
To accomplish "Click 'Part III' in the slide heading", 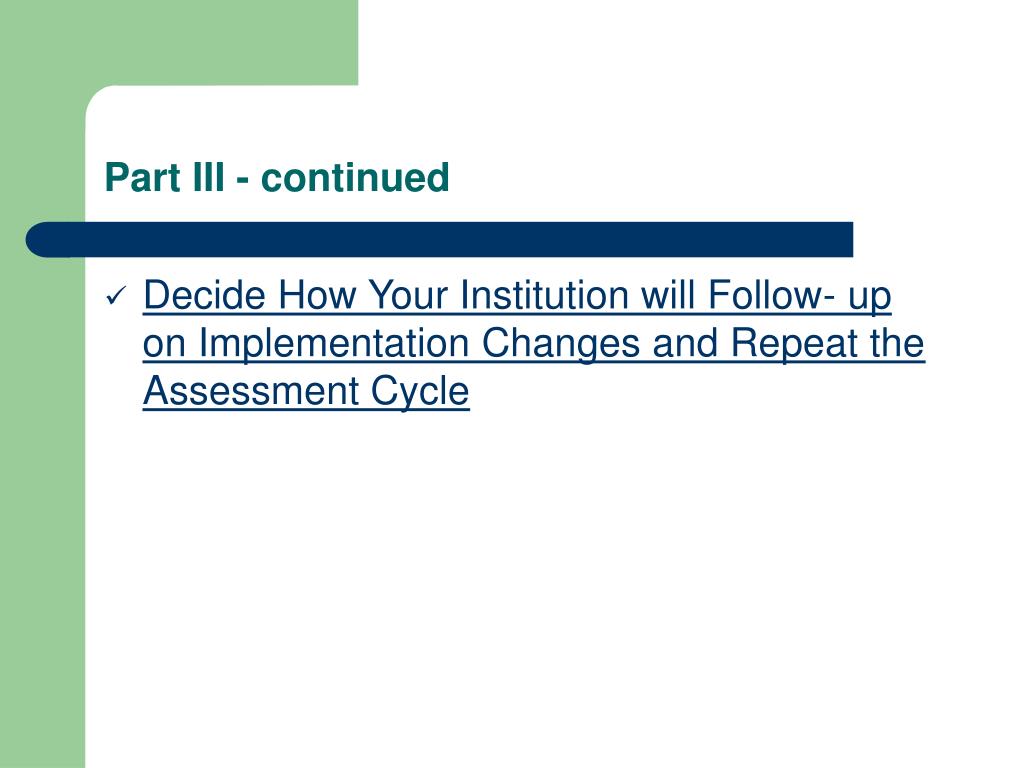I will pos(165,177).
